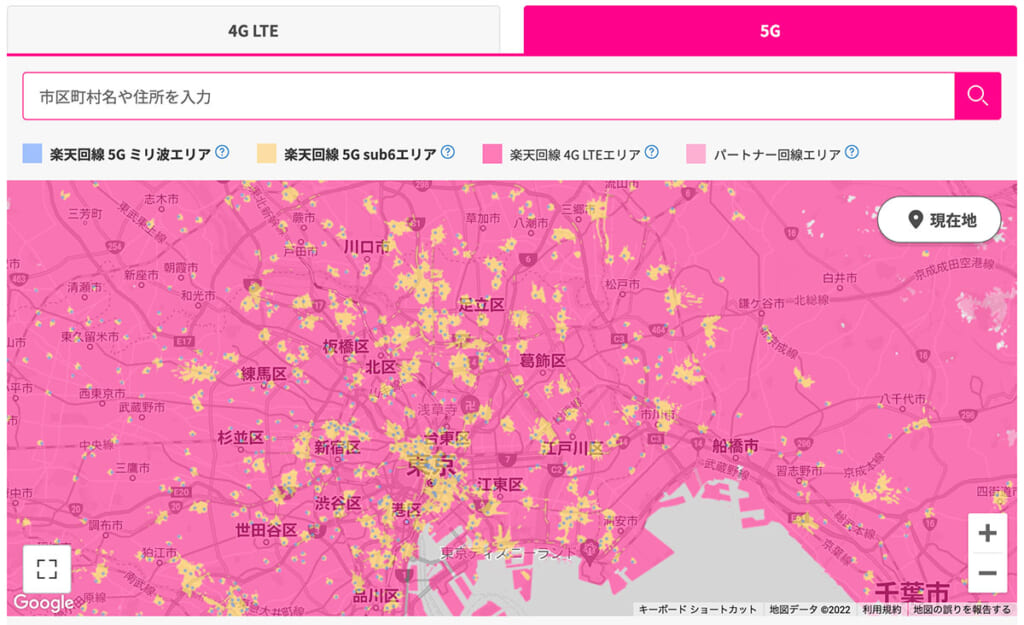Screen dimensions: 1024x625
Task: Click the 新宿区 map label
Action: [337, 447]
